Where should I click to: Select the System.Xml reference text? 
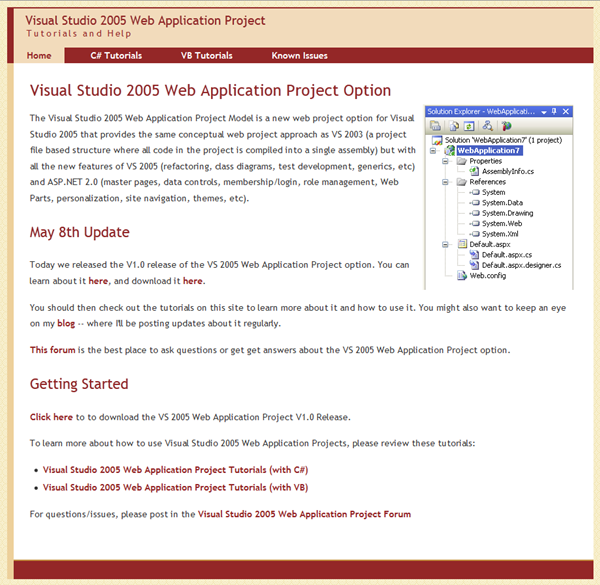500,234
